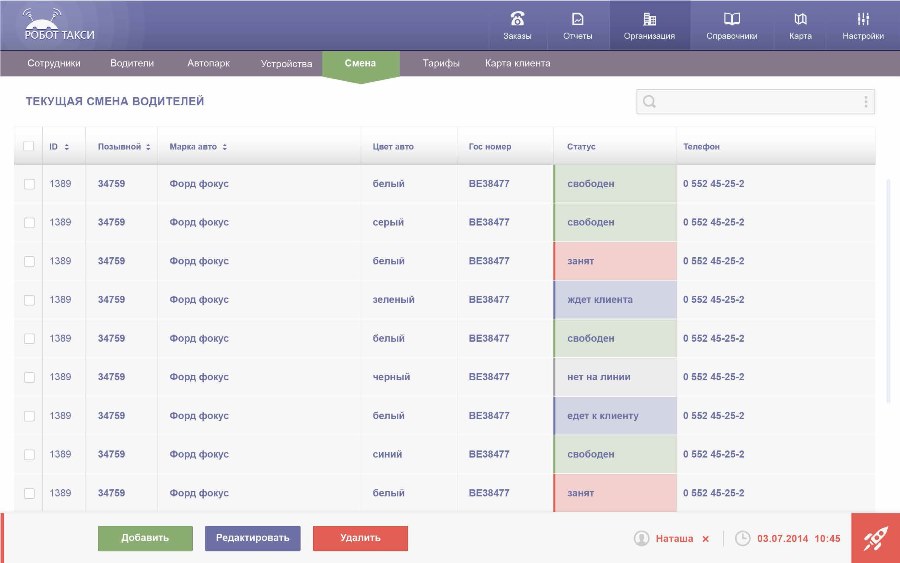
Task: Check the row with синий color
Action: (x=29, y=455)
